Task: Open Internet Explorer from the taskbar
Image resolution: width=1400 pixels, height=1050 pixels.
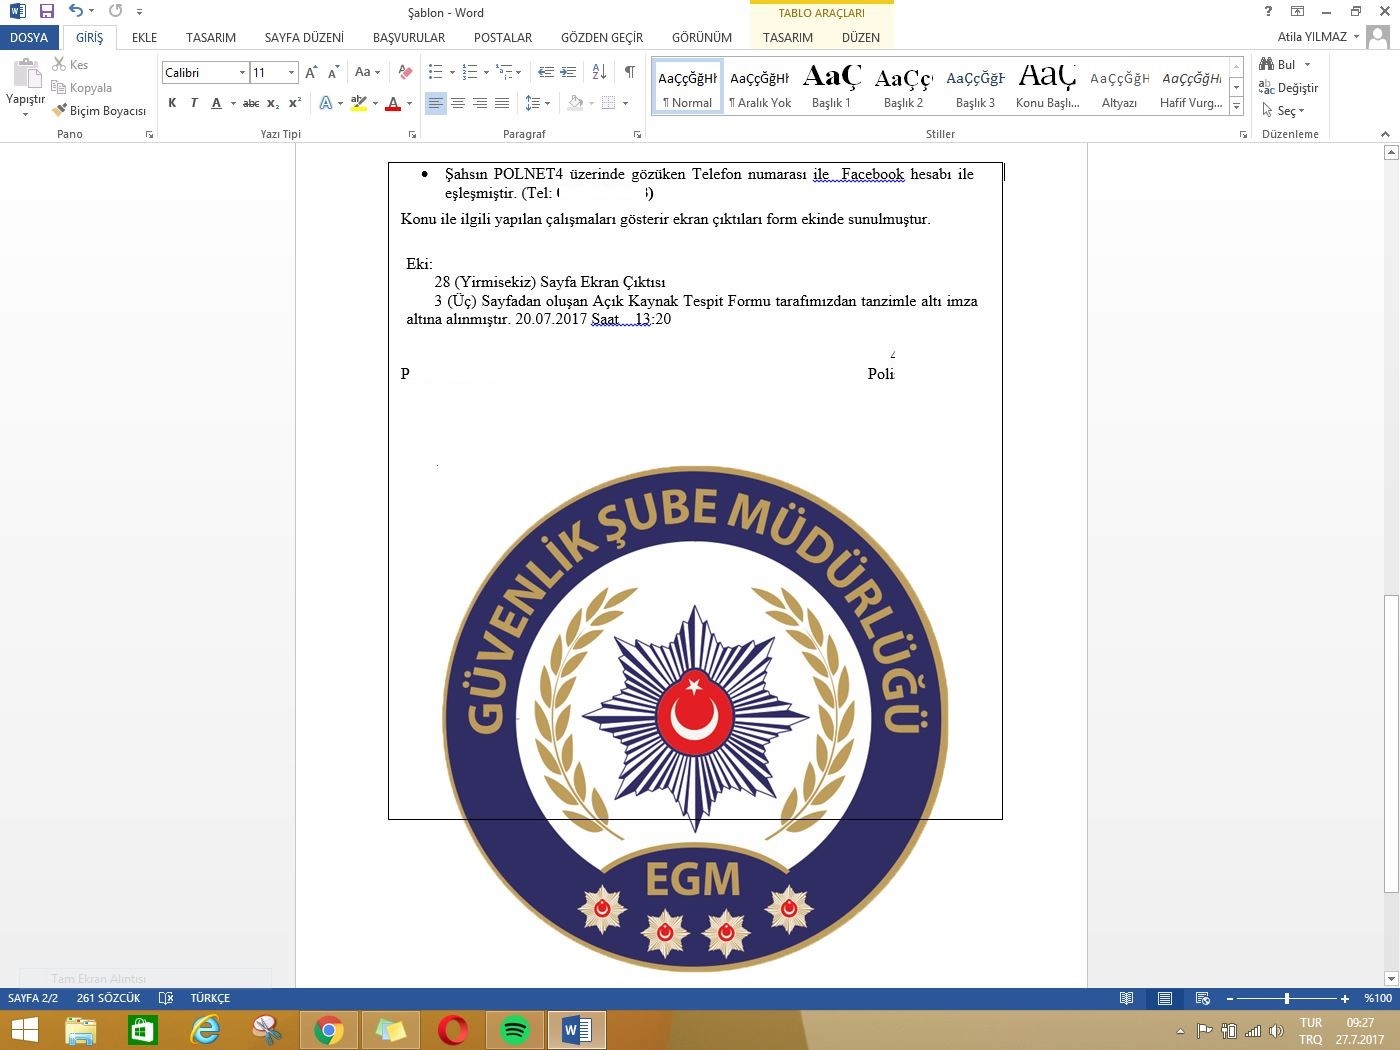Action: (x=204, y=1030)
